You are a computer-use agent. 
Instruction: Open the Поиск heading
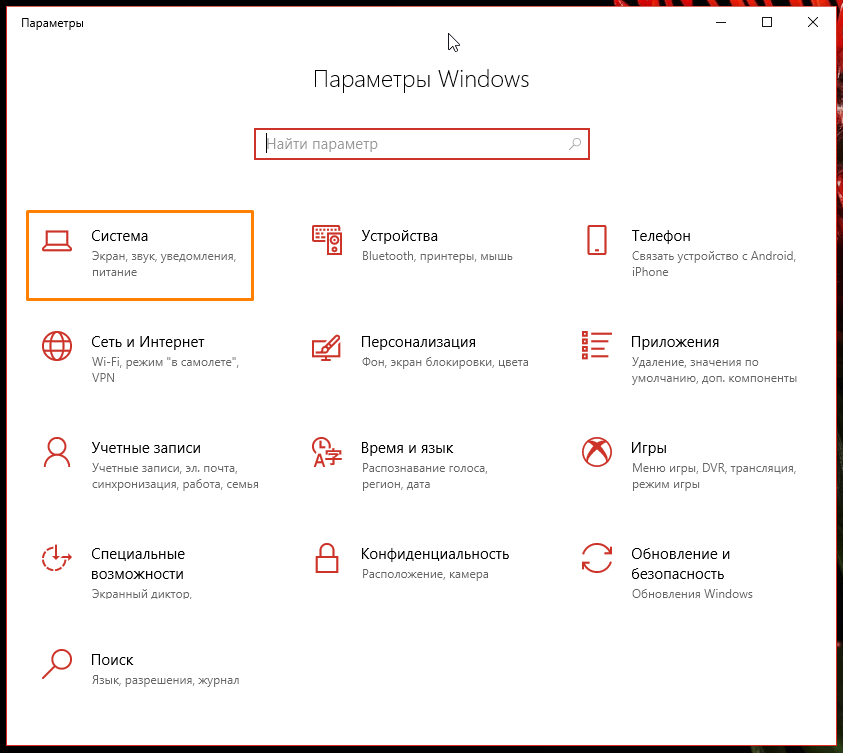112,659
